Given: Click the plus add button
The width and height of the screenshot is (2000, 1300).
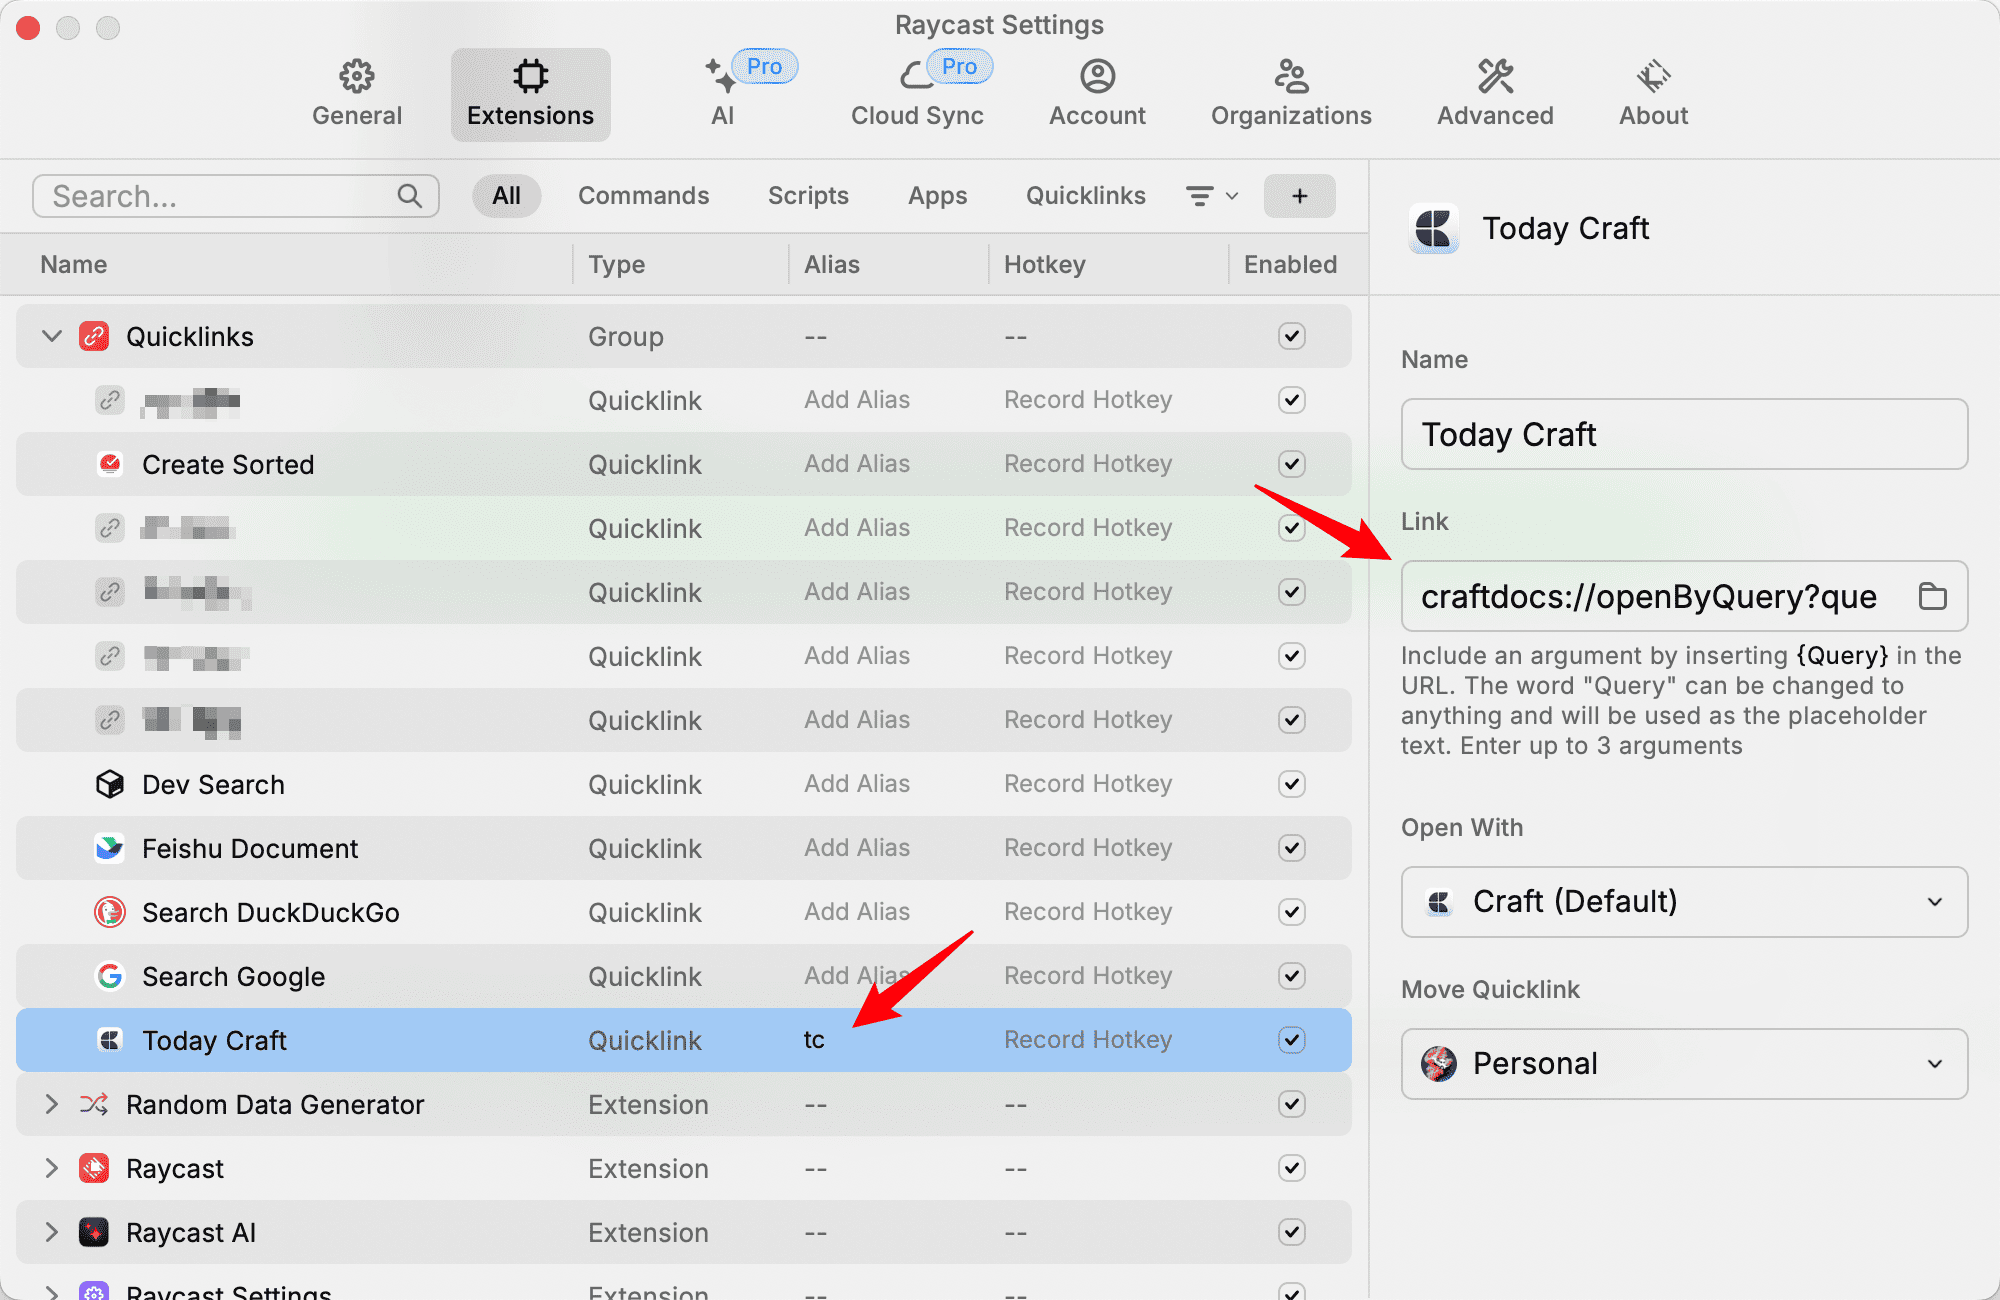Looking at the screenshot, I should pos(1299,196).
